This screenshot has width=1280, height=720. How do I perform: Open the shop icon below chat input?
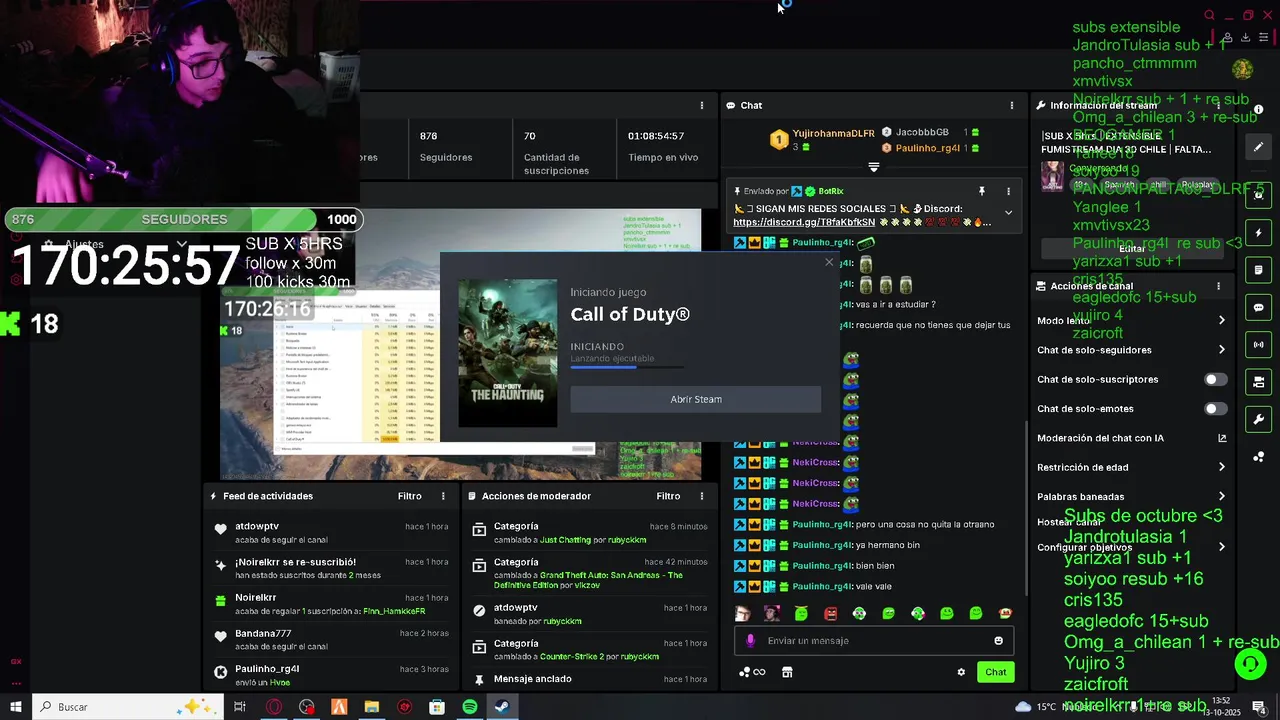click(787, 672)
